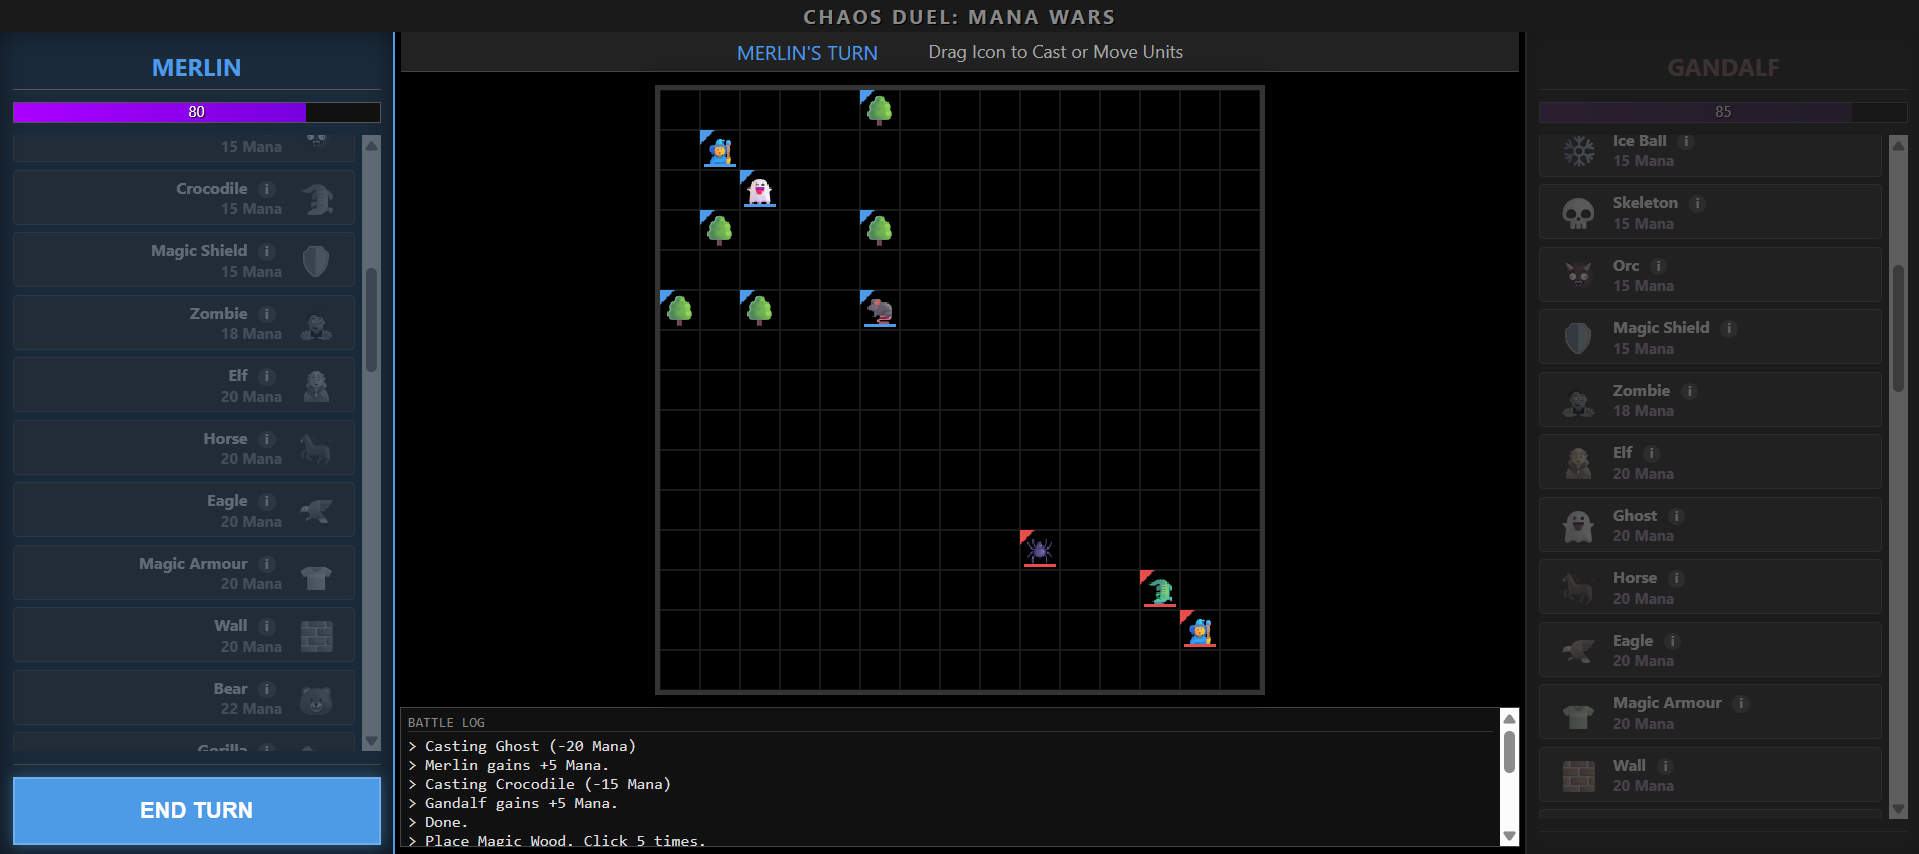Viewport: 1919px width, 854px height.
Task: Click the enemy spider unit on the board
Action: pos(1039,550)
